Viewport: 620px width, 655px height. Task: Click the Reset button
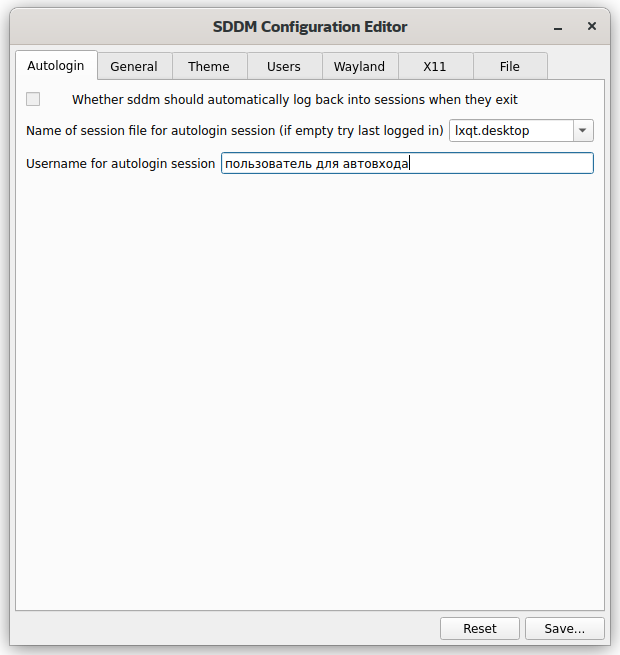pos(480,628)
